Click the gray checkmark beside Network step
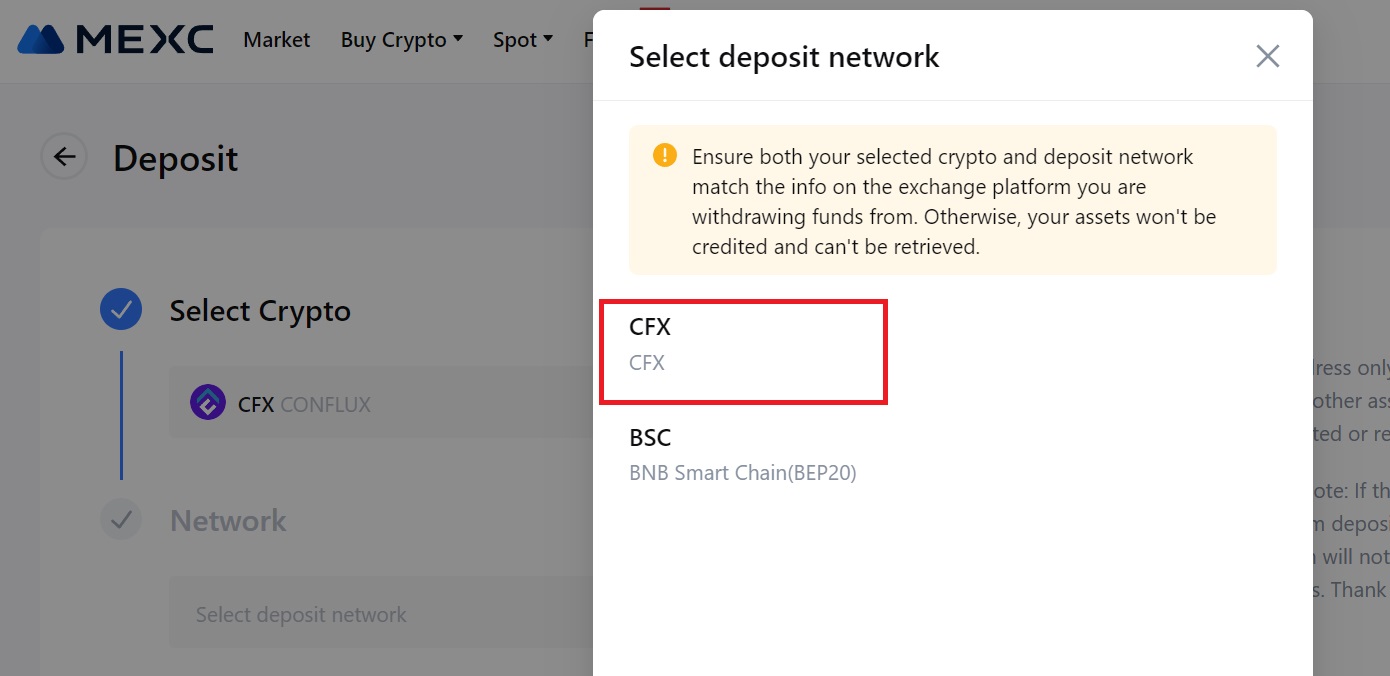Screen dimensions: 1390x676 (120, 519)
